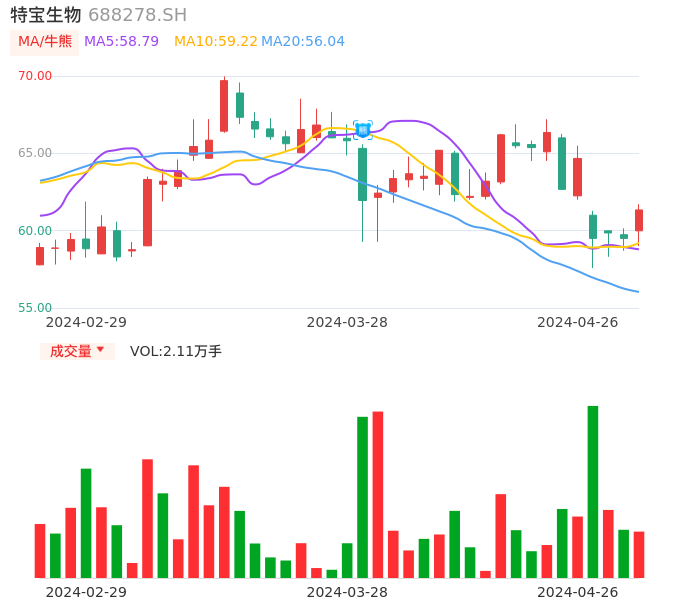Click MA20:56.04 legend entry
686x606 pixels.
pyautogui.click(x=303, y=42)
